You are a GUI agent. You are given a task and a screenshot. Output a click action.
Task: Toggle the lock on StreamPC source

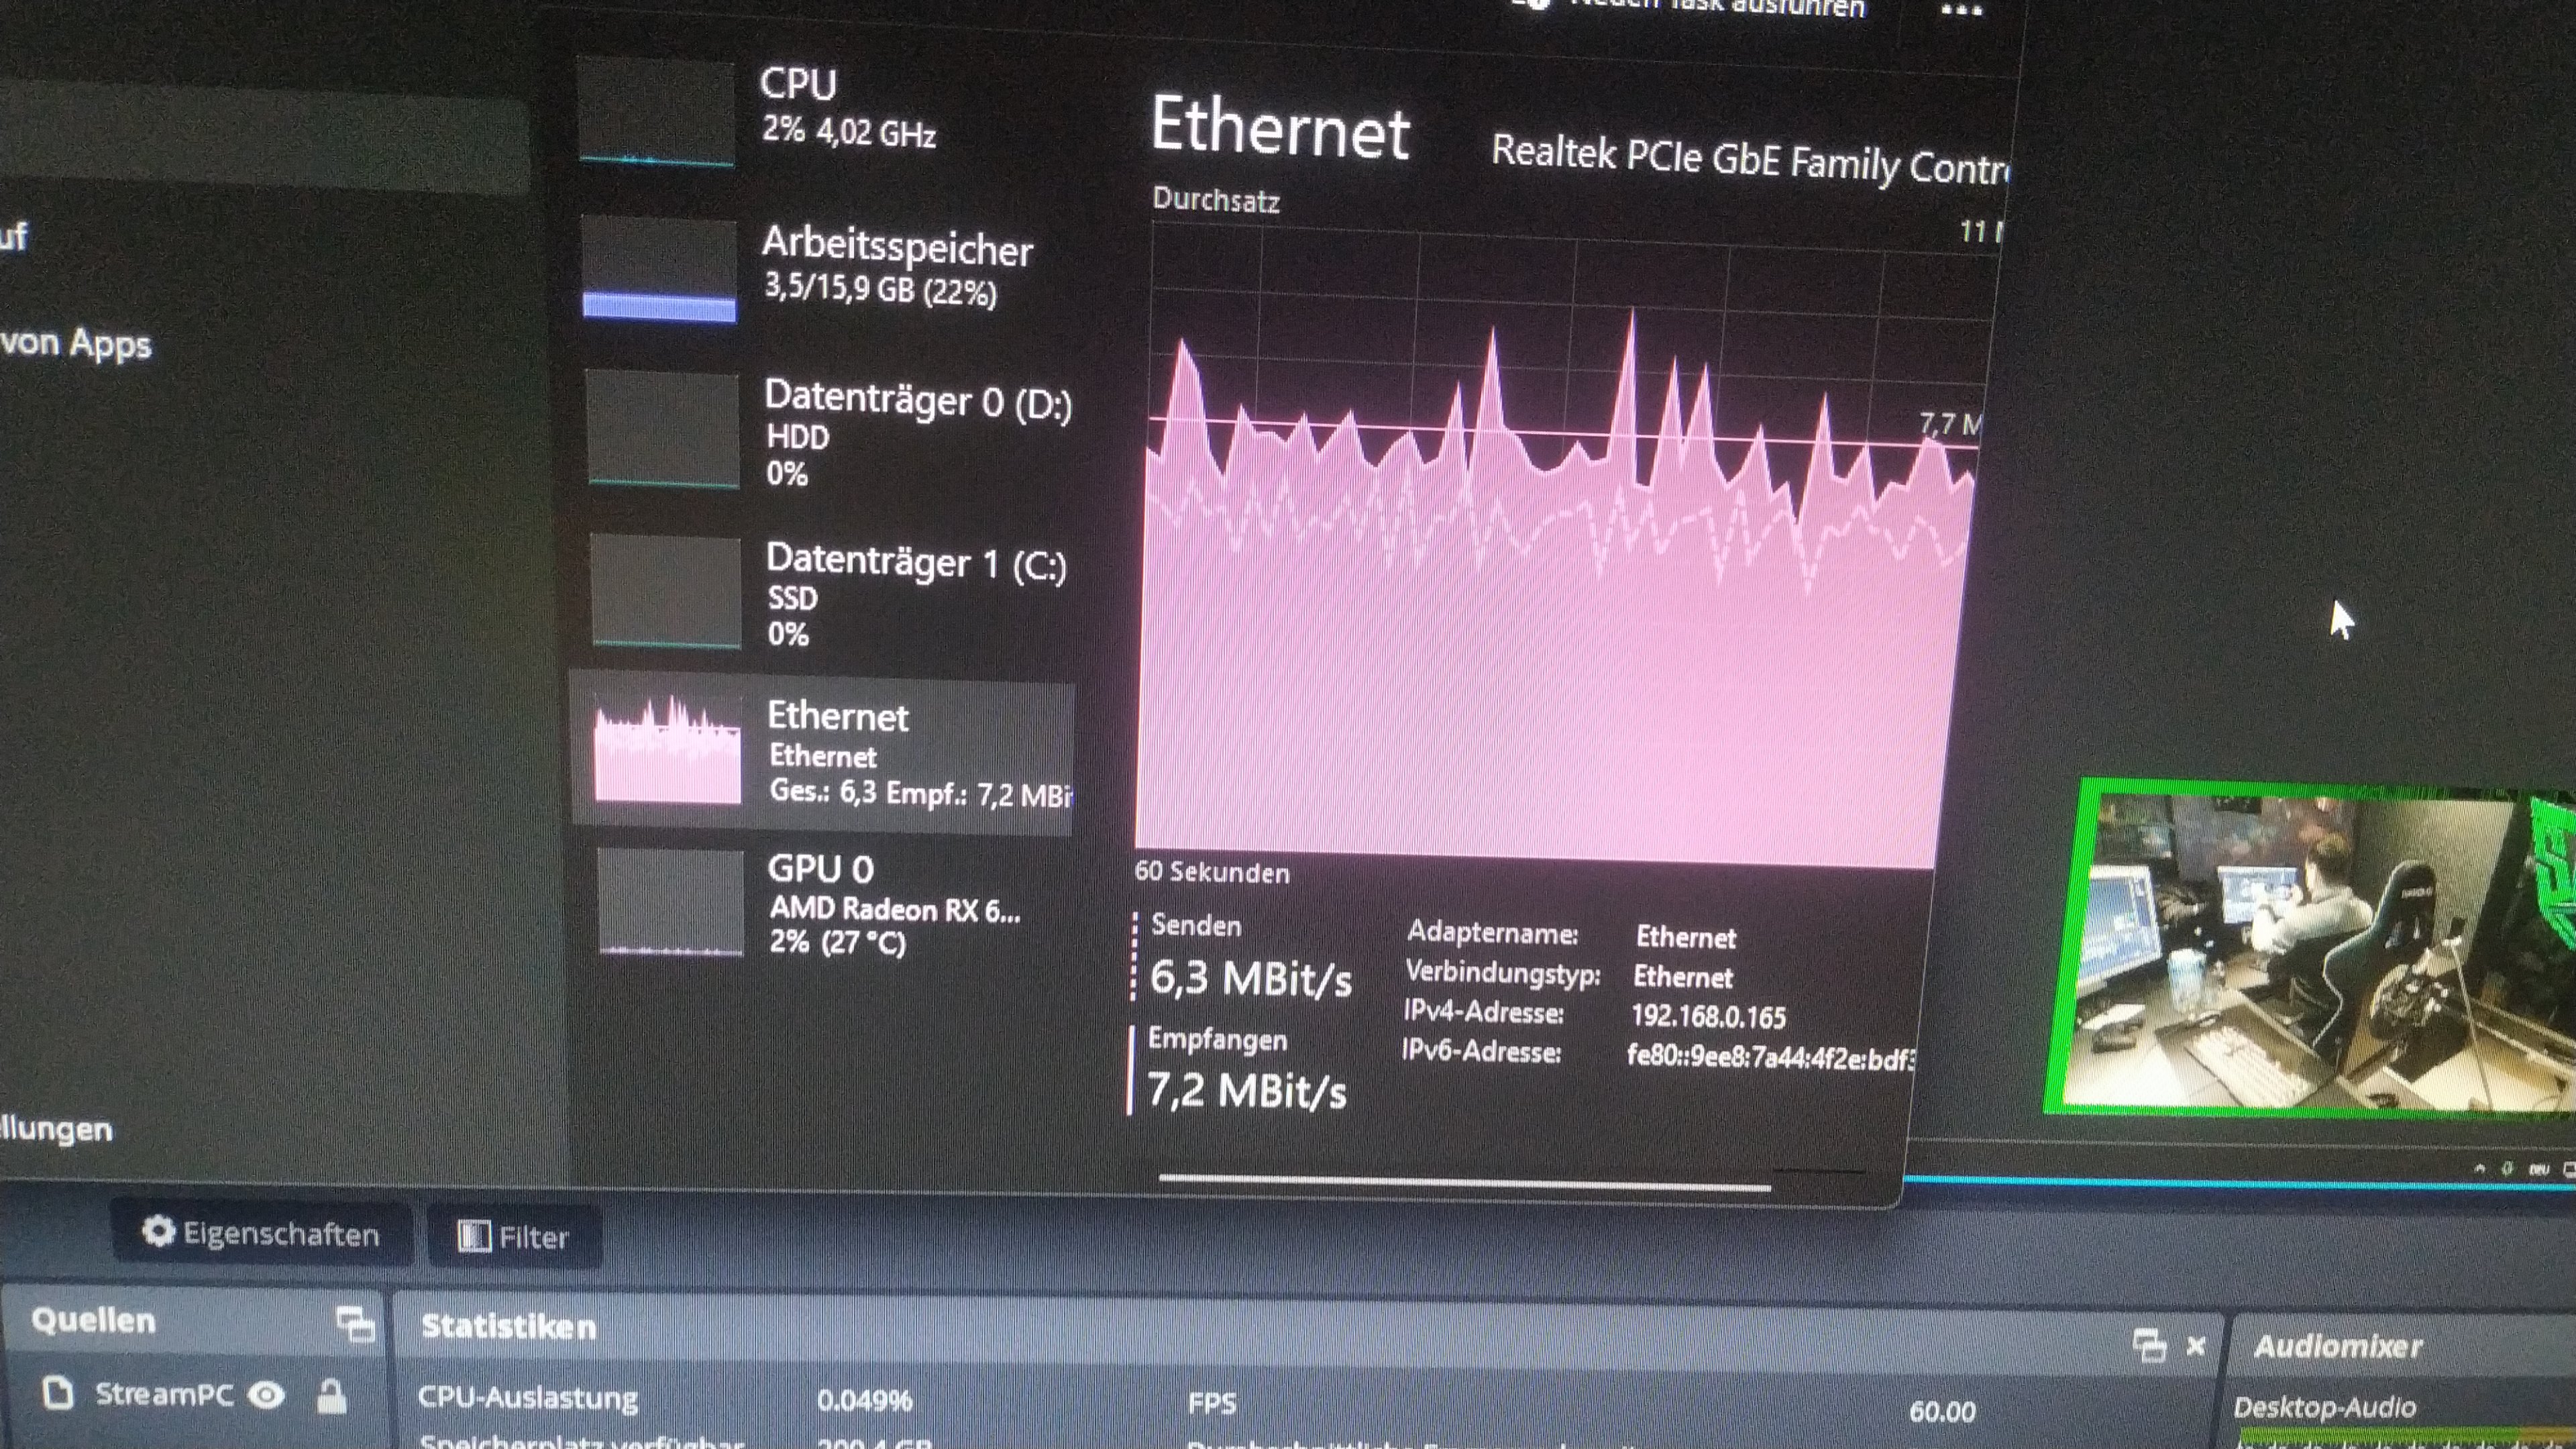pyautogui.click(x=331, y=1396)
